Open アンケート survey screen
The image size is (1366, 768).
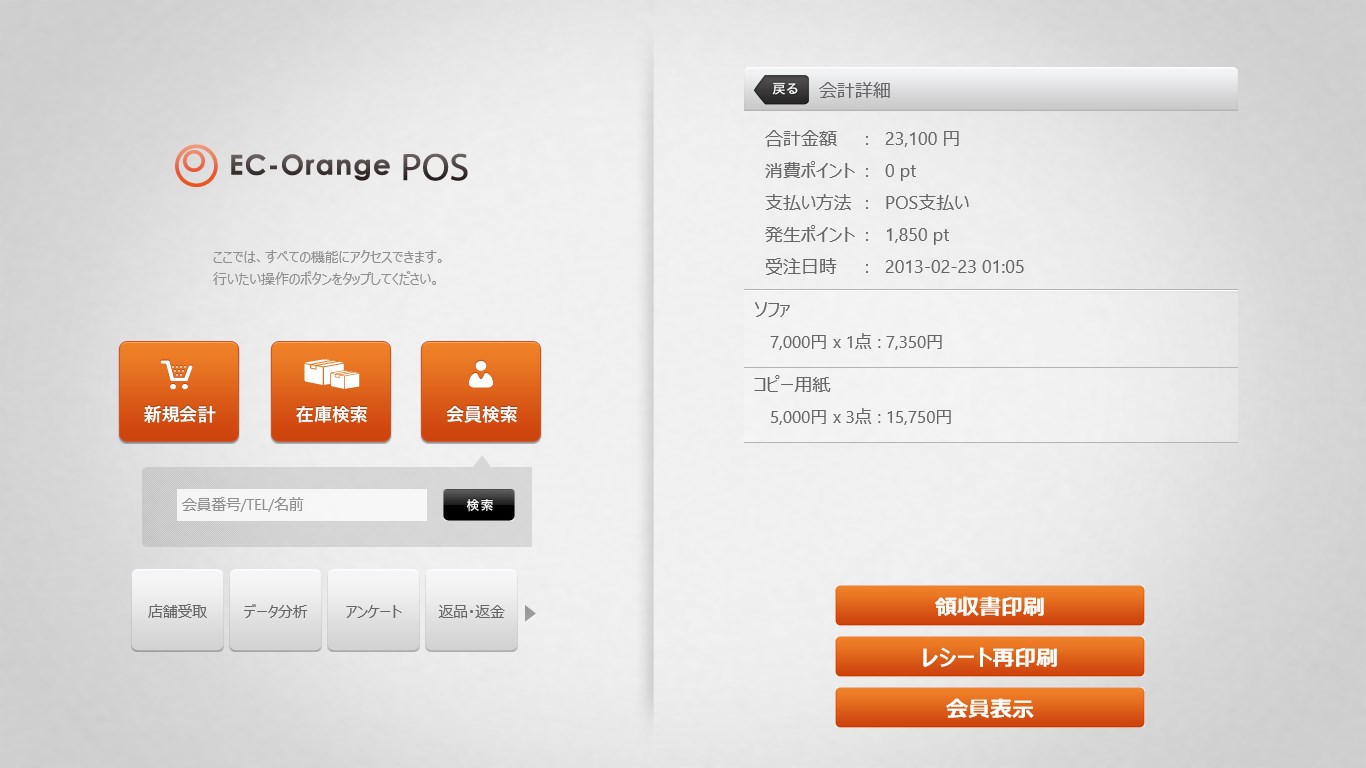373,610
